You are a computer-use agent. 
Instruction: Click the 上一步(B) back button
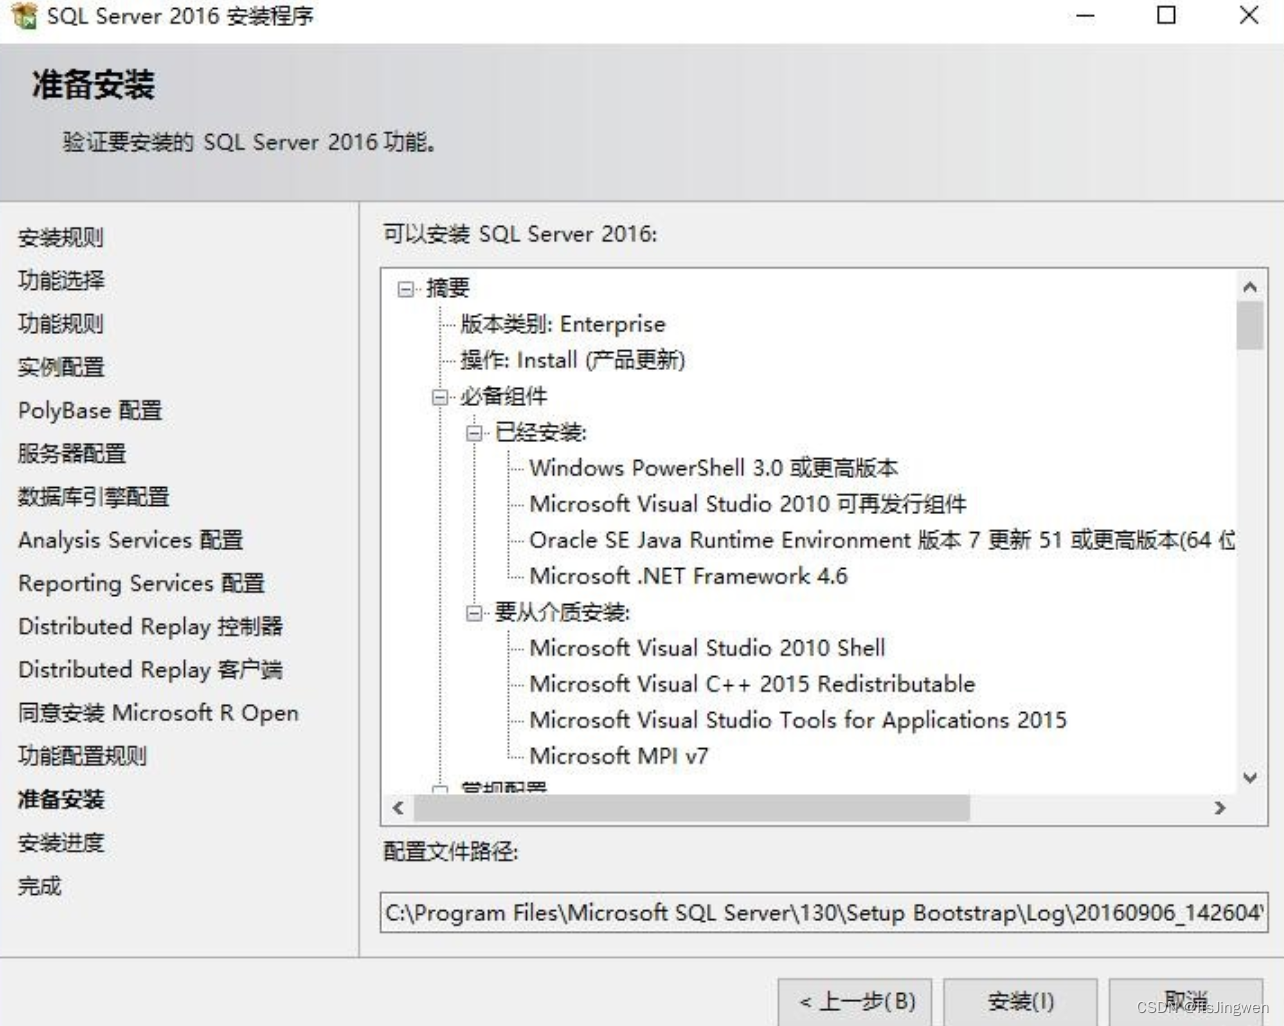tap(855, 1001)
